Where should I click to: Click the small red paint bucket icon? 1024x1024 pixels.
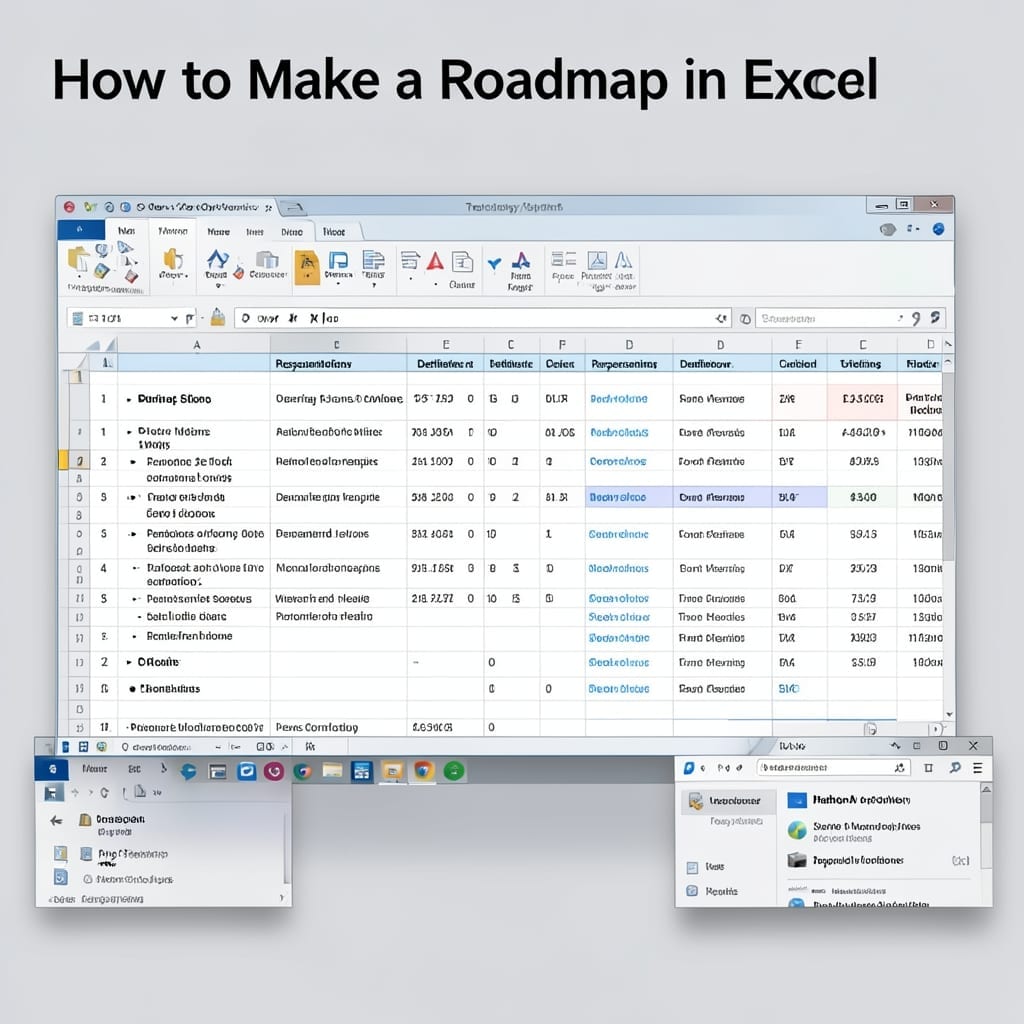(239, 273)
